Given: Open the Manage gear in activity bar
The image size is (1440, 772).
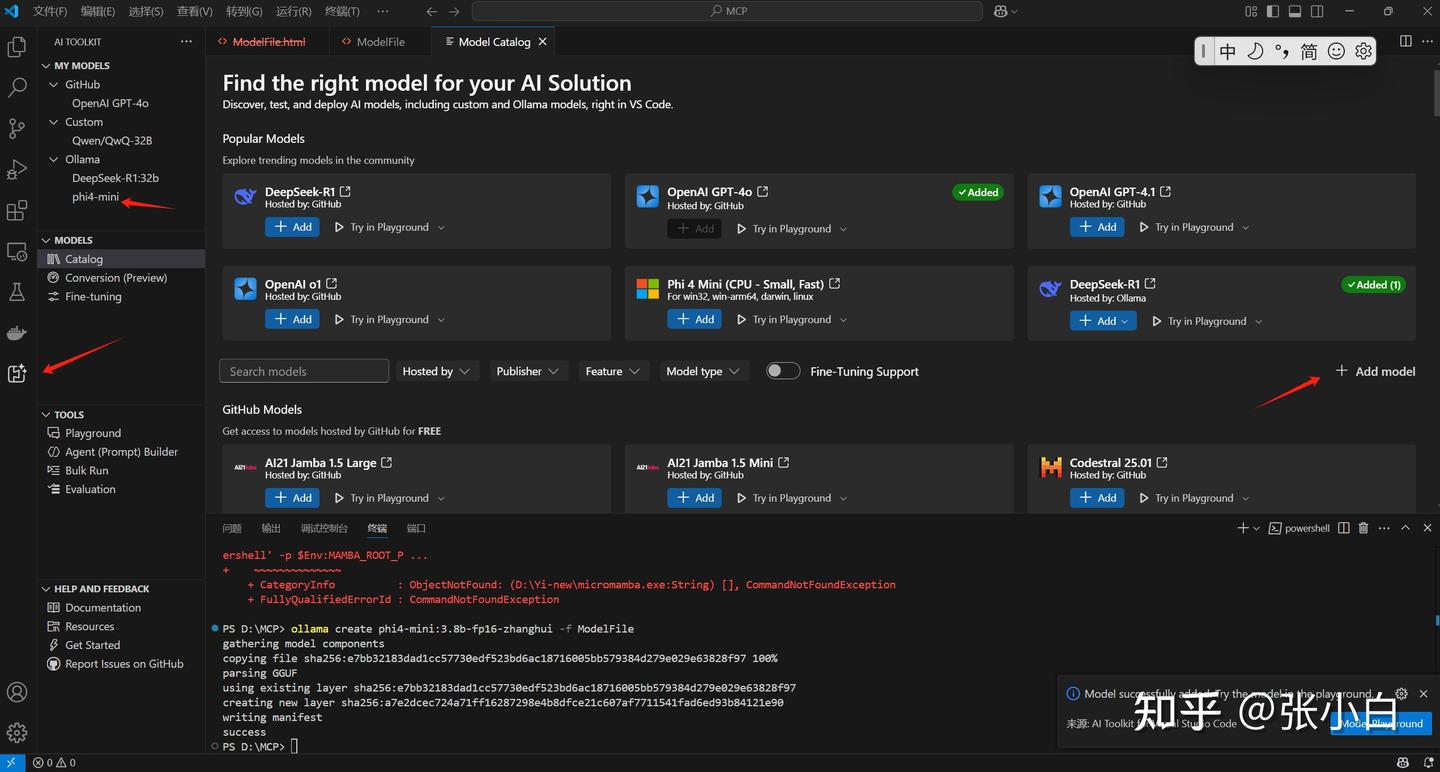Looking at the screenshot, I should point(17,733).
